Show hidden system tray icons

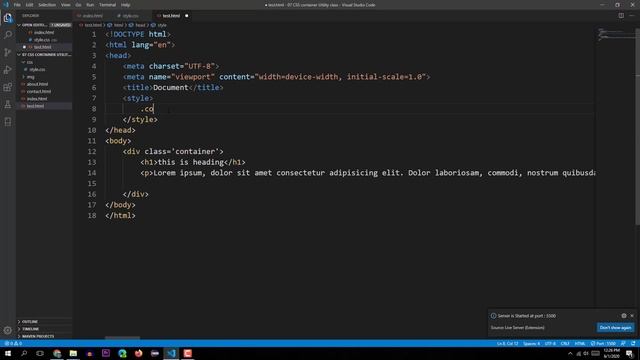pyautogui.click(x=570, y=353)
